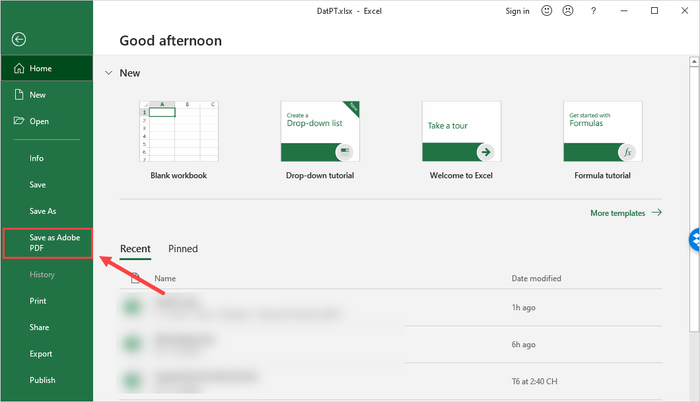Go back using the circled arrow icon
The height and width of the screenshot is (402, 700).
point(19,39)
